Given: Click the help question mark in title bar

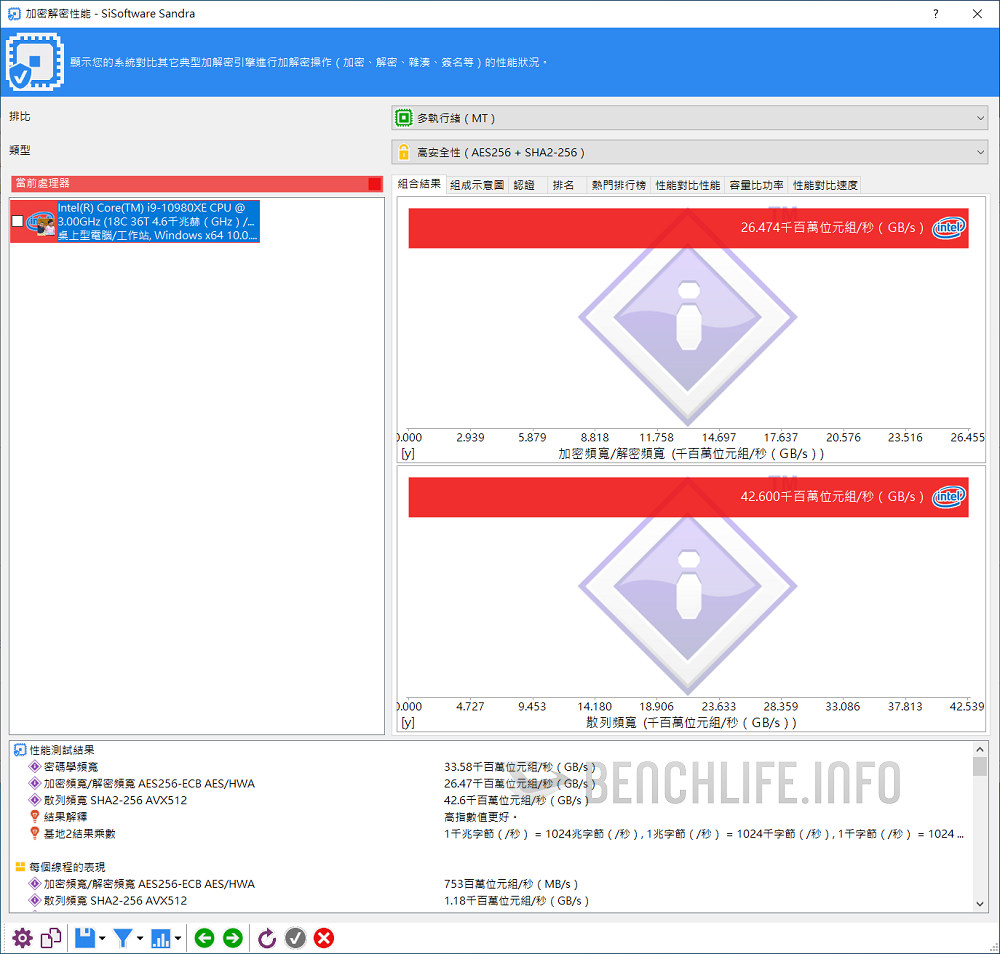Looking at the screenshot, I should pyautogui.click(x=936, y=14).
